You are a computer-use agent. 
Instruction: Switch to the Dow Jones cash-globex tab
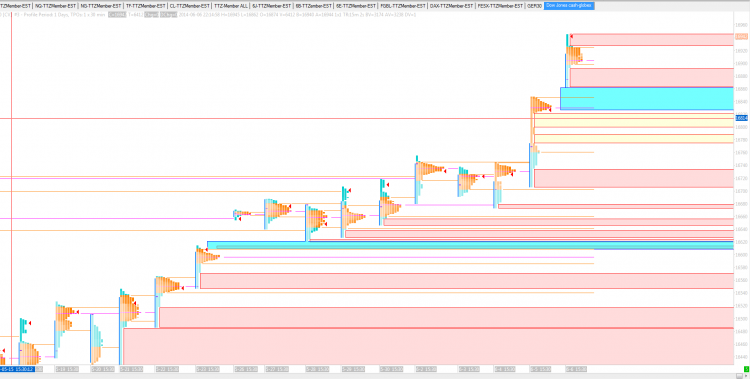coord(569,6)
